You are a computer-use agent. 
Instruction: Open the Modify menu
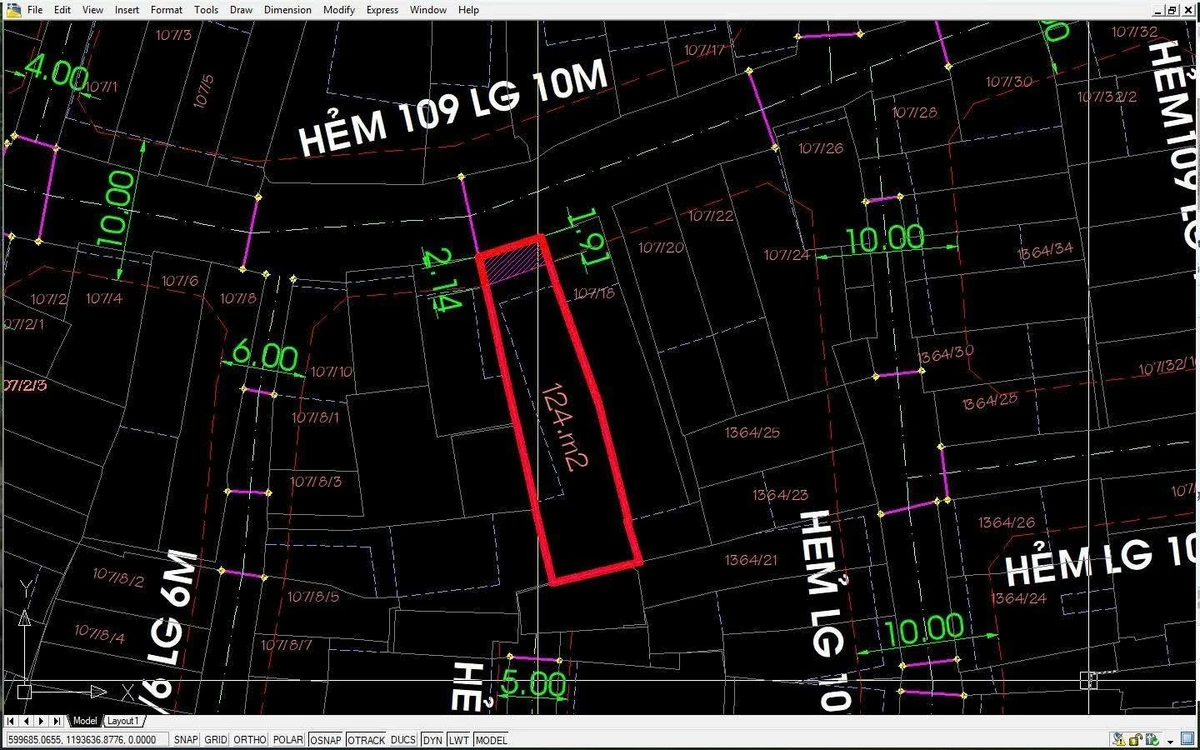pos(338,10)
